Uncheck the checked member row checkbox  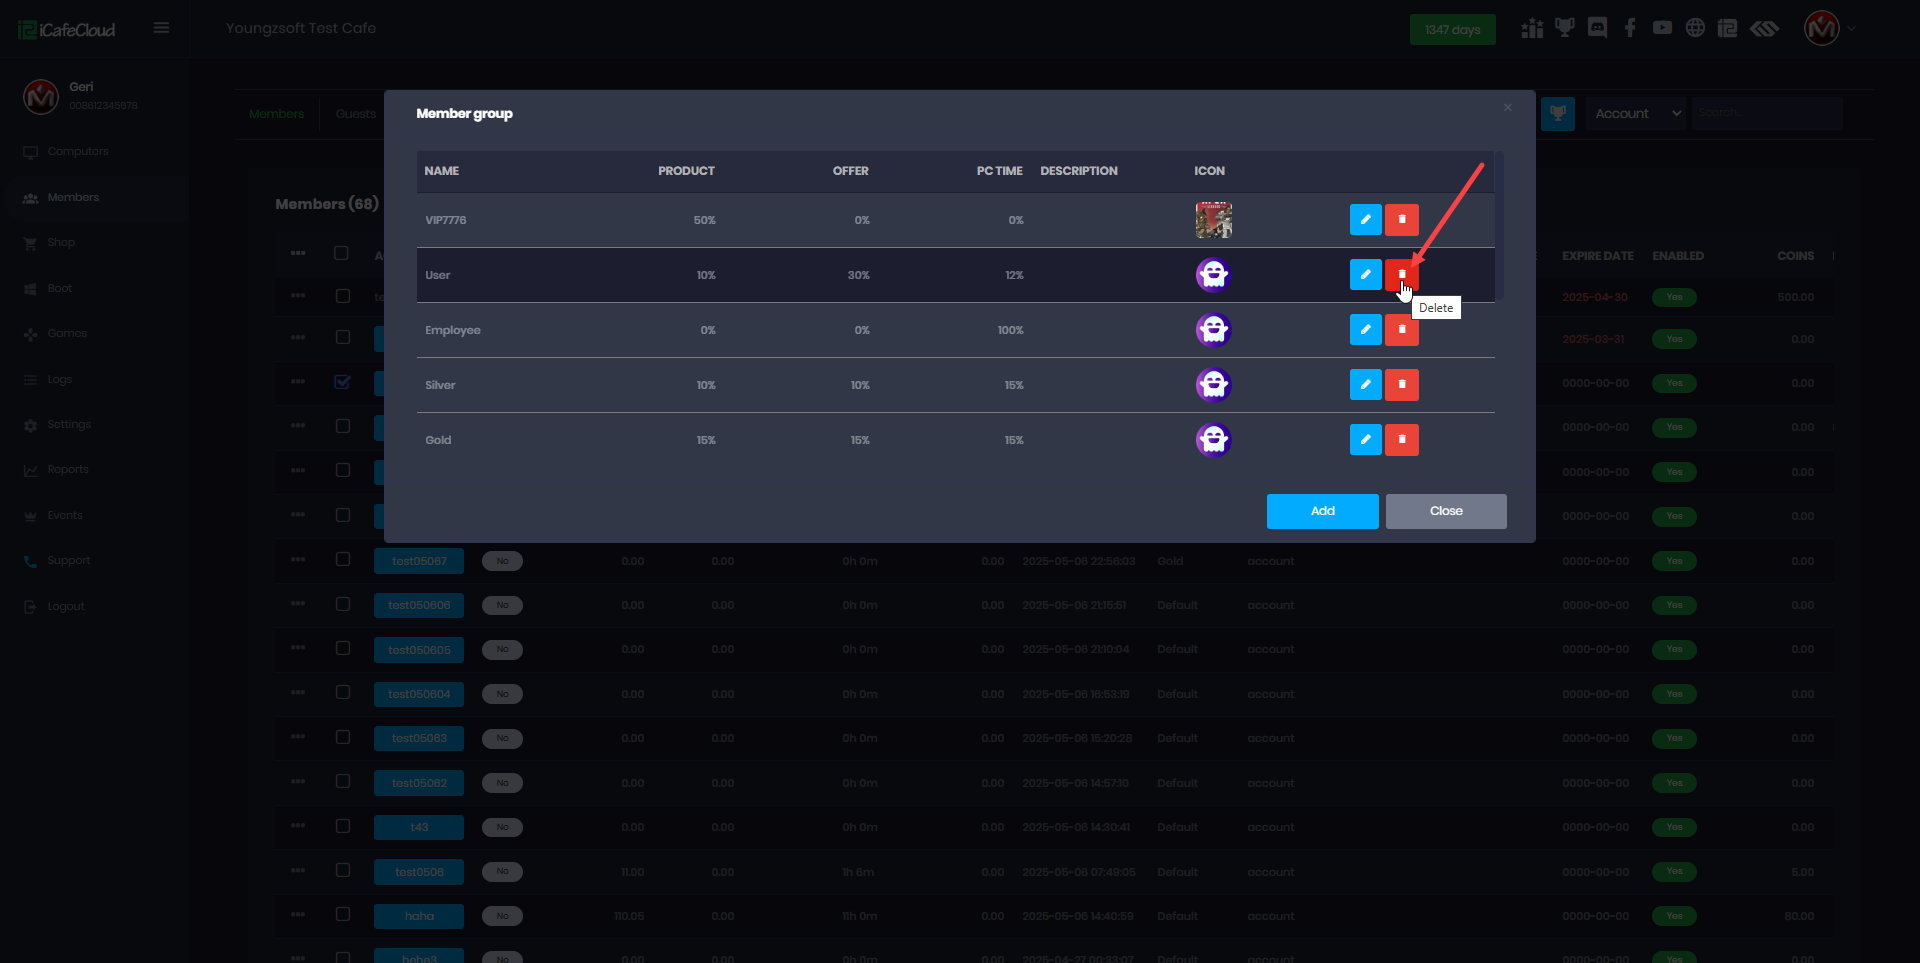coord(343,382)
